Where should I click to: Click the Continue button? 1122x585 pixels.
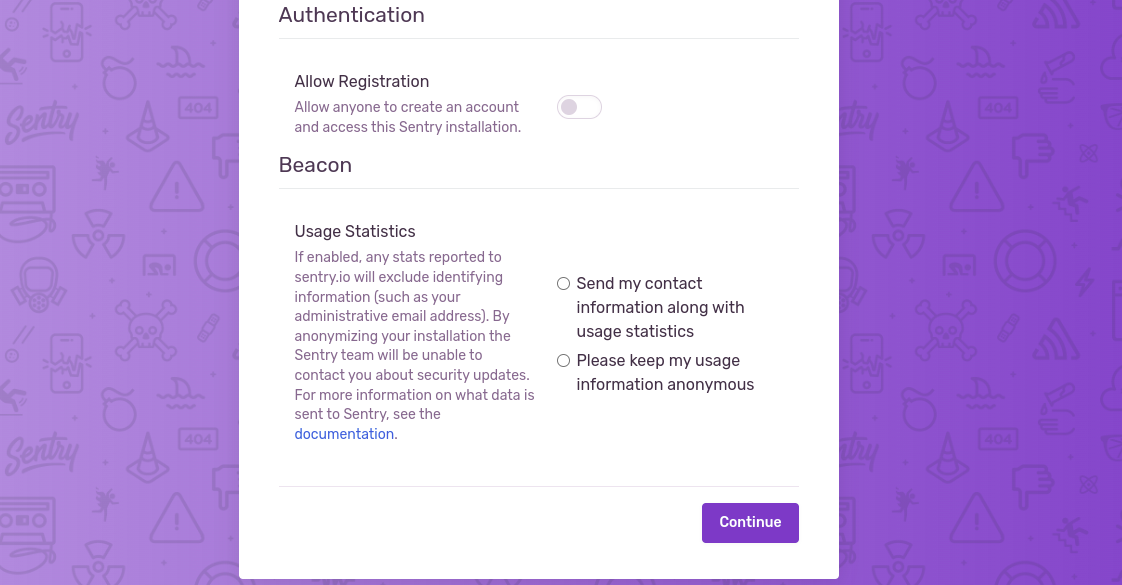point(750,523)
